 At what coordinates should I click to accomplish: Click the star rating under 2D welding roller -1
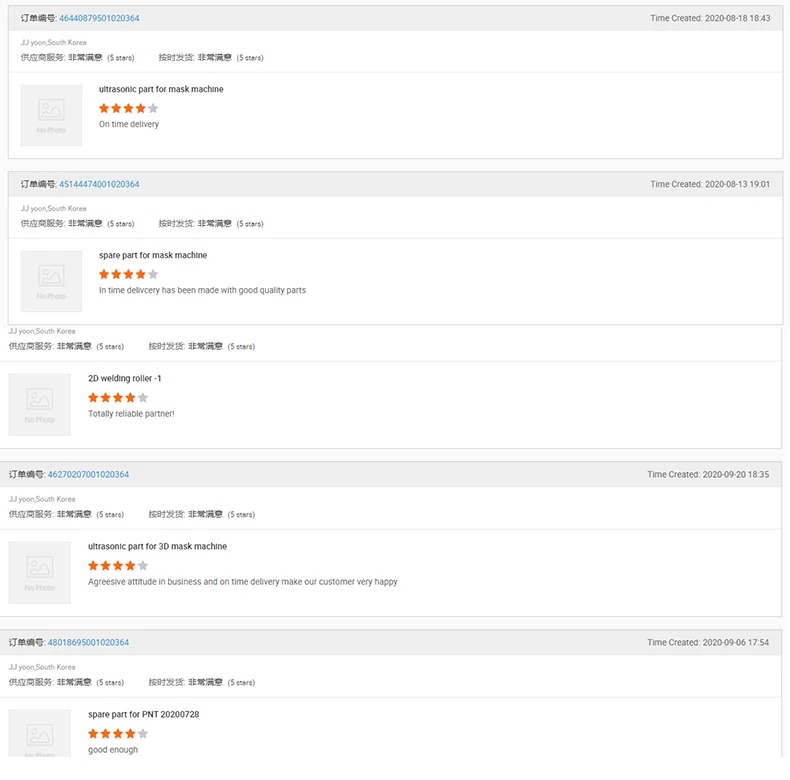(118, 398)
